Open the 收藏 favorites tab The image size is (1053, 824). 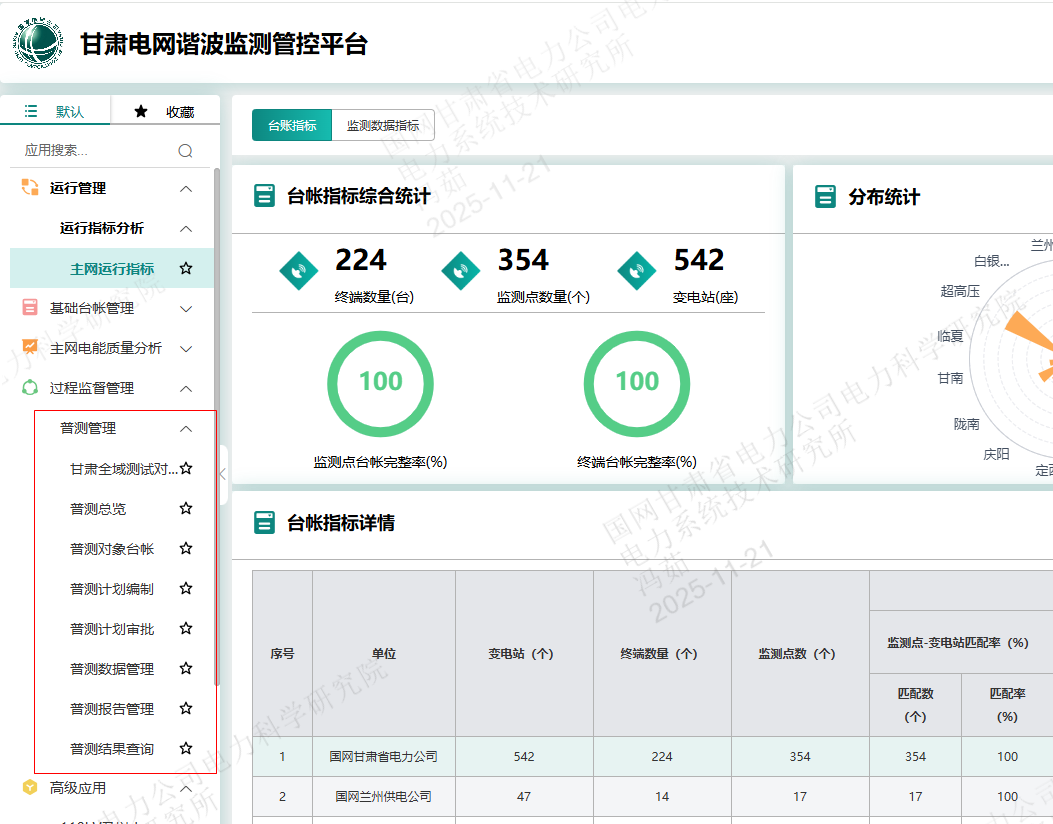click(x=165, y=112)
